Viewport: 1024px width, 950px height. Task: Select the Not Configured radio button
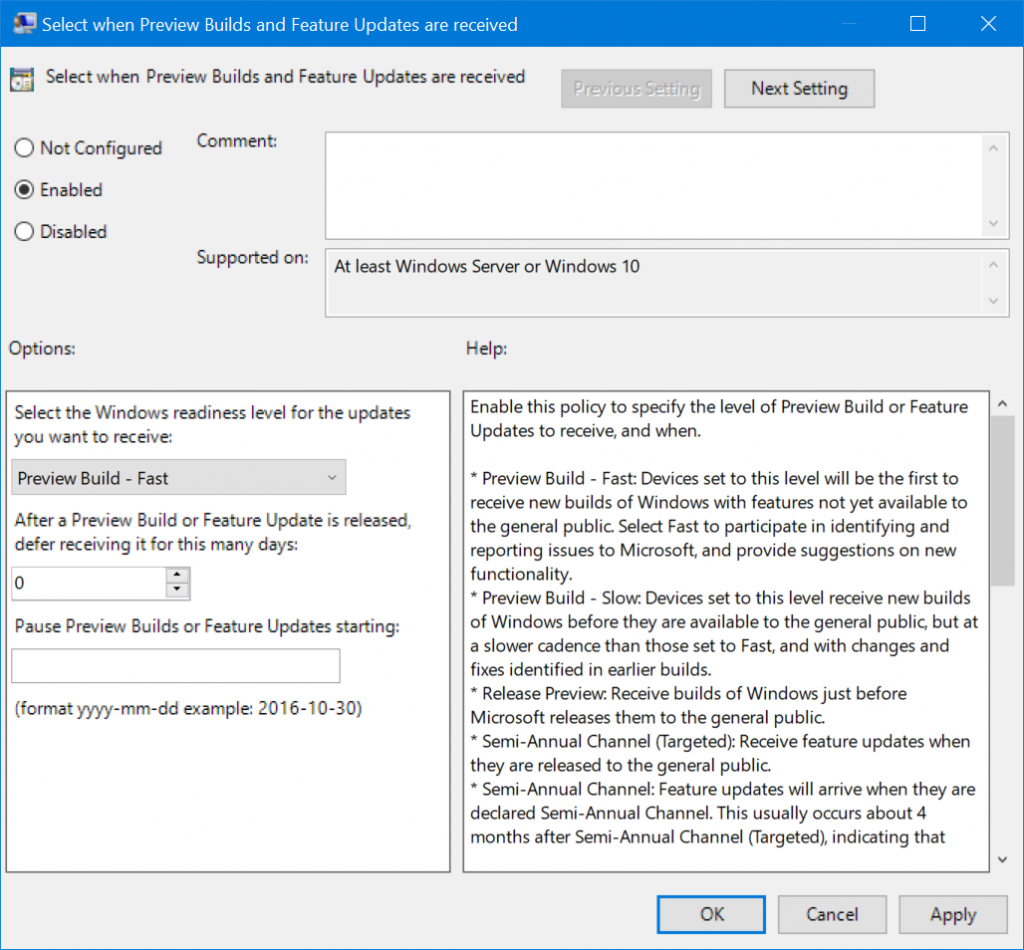pyautogui.click(x=22, y=148)
